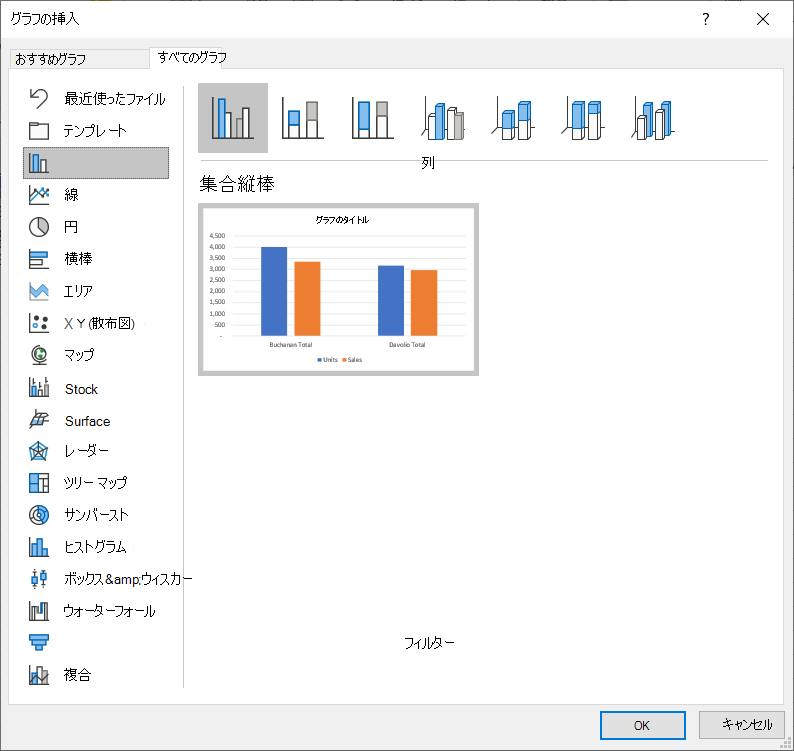Select the 3-D column subtype icon
The width and height of the screenshot is (794, 751).
point(653,118)
